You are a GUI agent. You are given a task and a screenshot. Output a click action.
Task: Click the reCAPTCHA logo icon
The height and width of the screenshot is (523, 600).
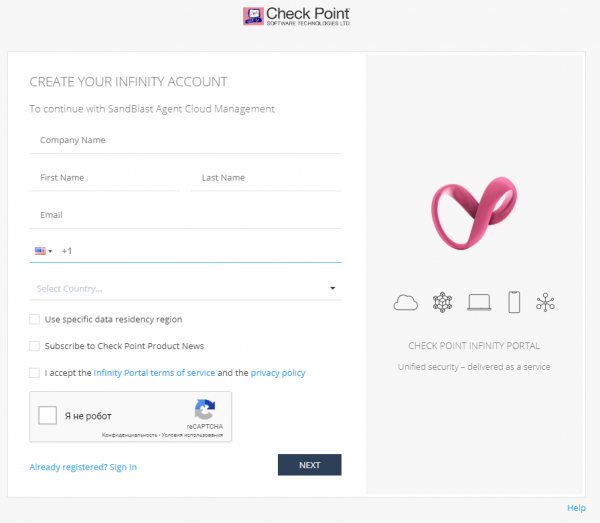pos(205,409)
